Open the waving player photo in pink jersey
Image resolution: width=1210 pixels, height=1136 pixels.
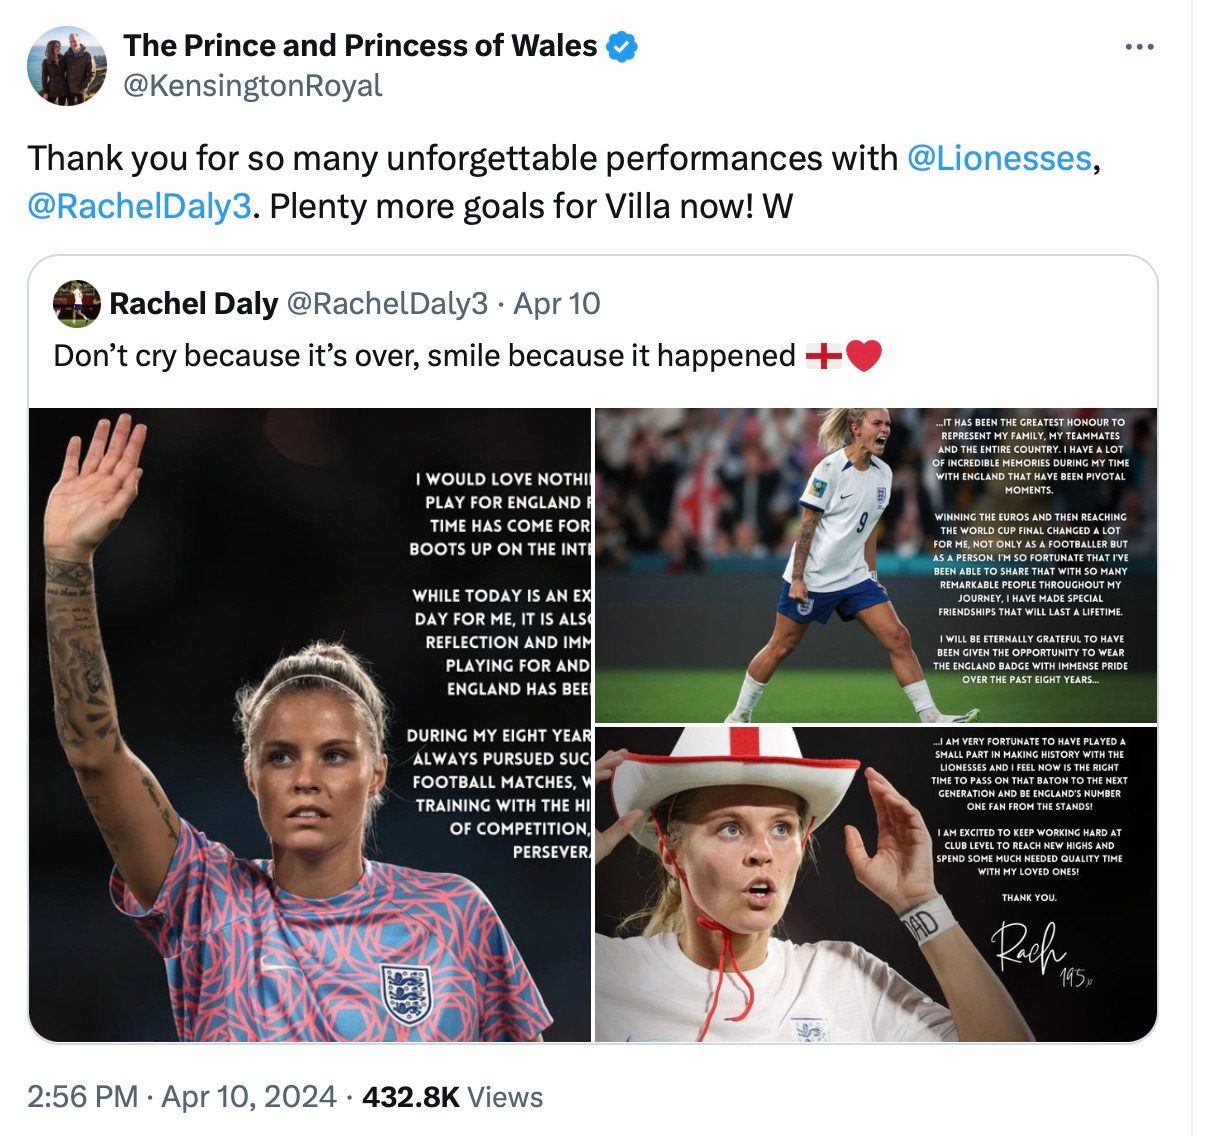(x=310, y=725)
